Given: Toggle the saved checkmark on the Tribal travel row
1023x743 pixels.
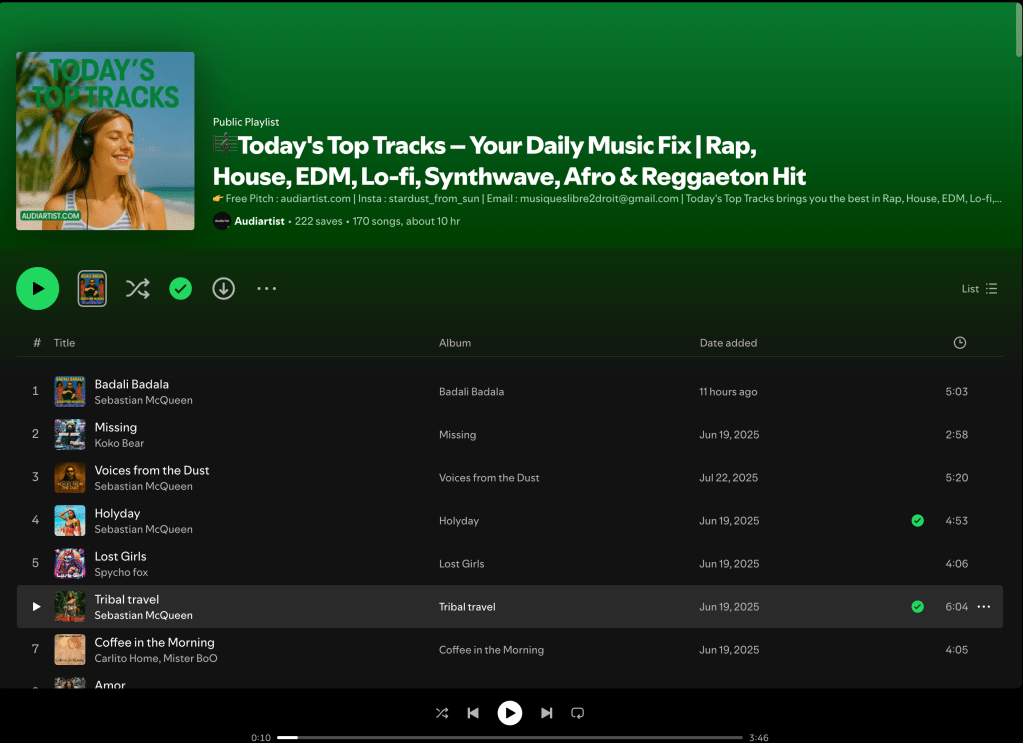Looking at the screenshot, I should pyautogui.click(x=917, y=607).
